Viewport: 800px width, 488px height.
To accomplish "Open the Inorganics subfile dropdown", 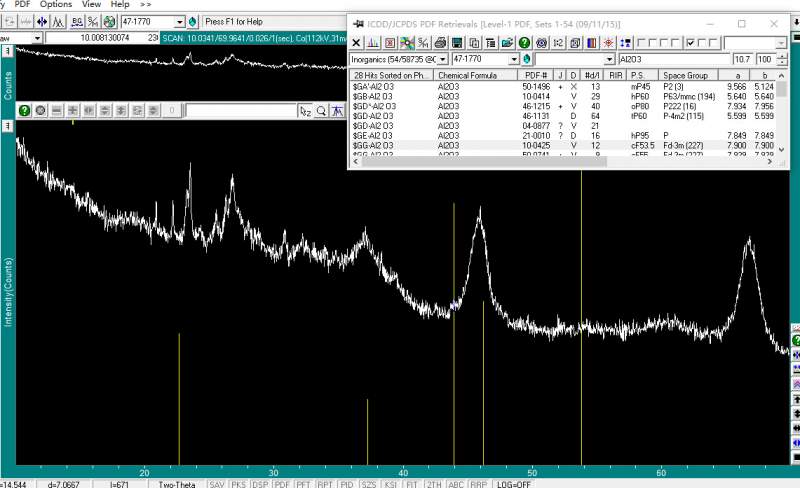I will [442, 60].
